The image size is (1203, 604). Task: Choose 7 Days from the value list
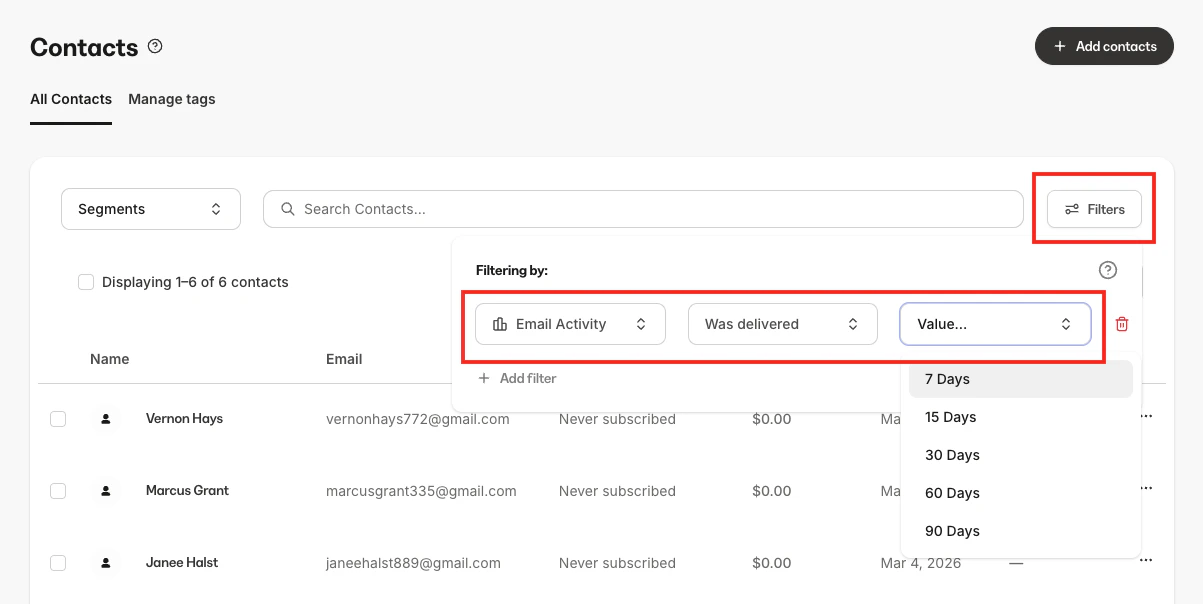pyautogui.click(x=1020, y=379)
